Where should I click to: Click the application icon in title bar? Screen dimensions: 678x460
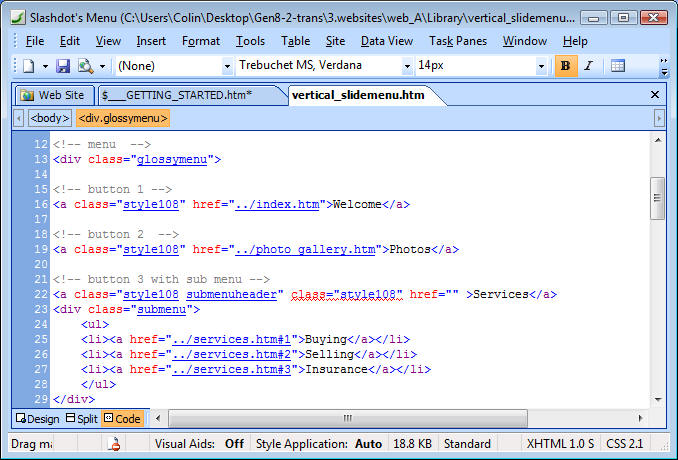(18, 18)
